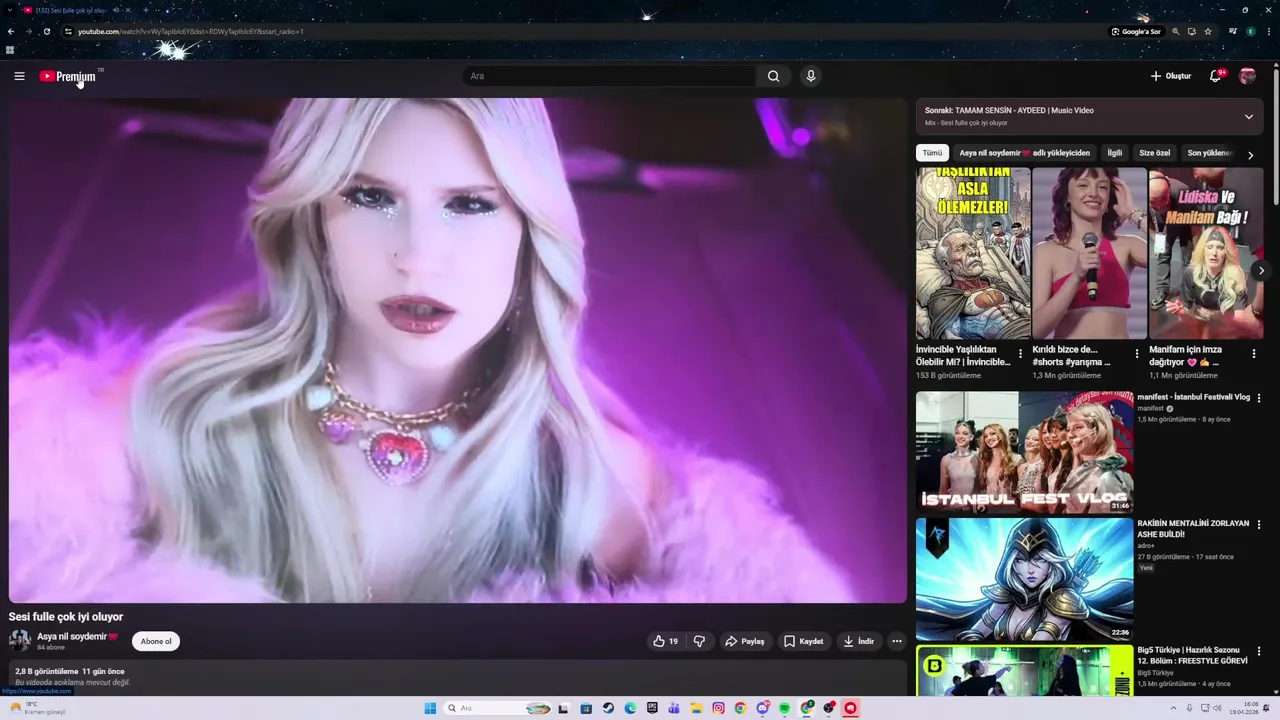
Task: Click the Windows taskbar search box
Action: click(x=497, y=708)
